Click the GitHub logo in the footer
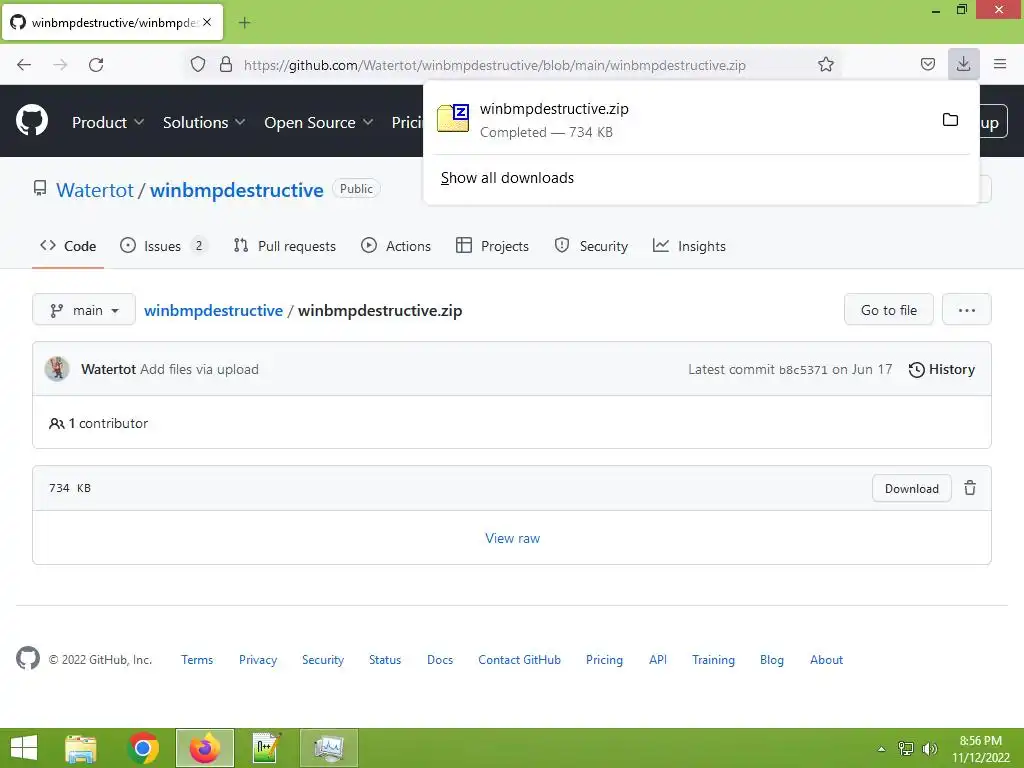The width and height of the screenshot is (1024, 768). click(x=28, y=658)
